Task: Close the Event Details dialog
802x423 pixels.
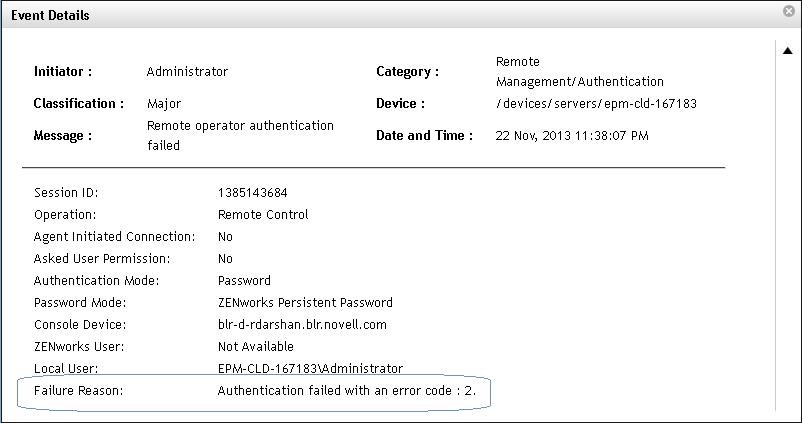Action: [788, 14]
